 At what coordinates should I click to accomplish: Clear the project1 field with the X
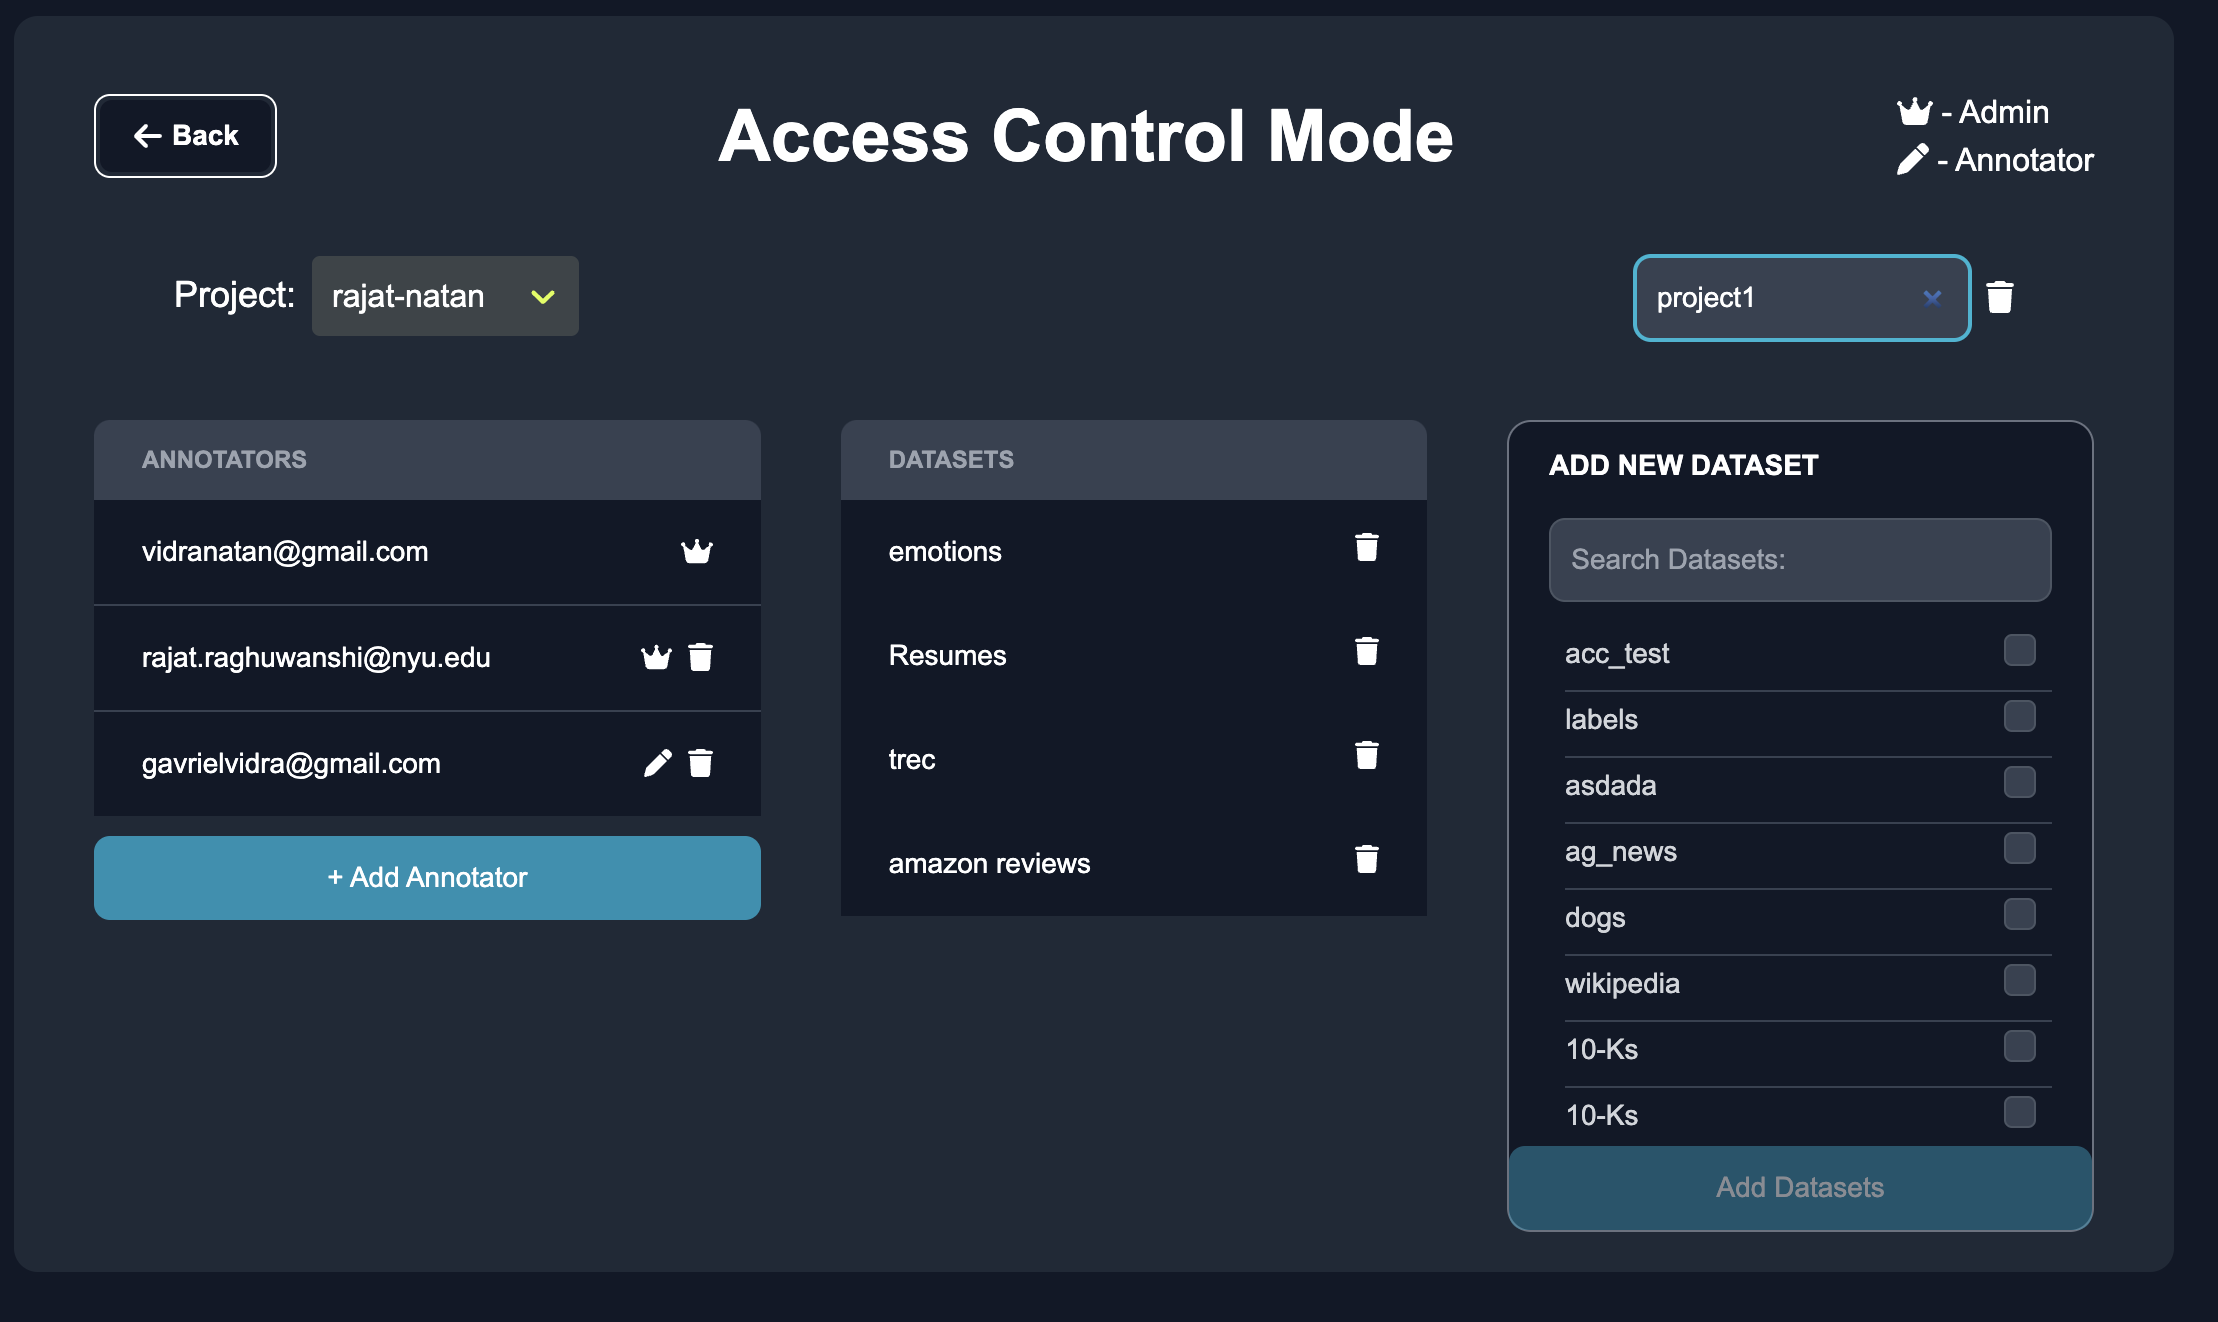coord(1932,298)
